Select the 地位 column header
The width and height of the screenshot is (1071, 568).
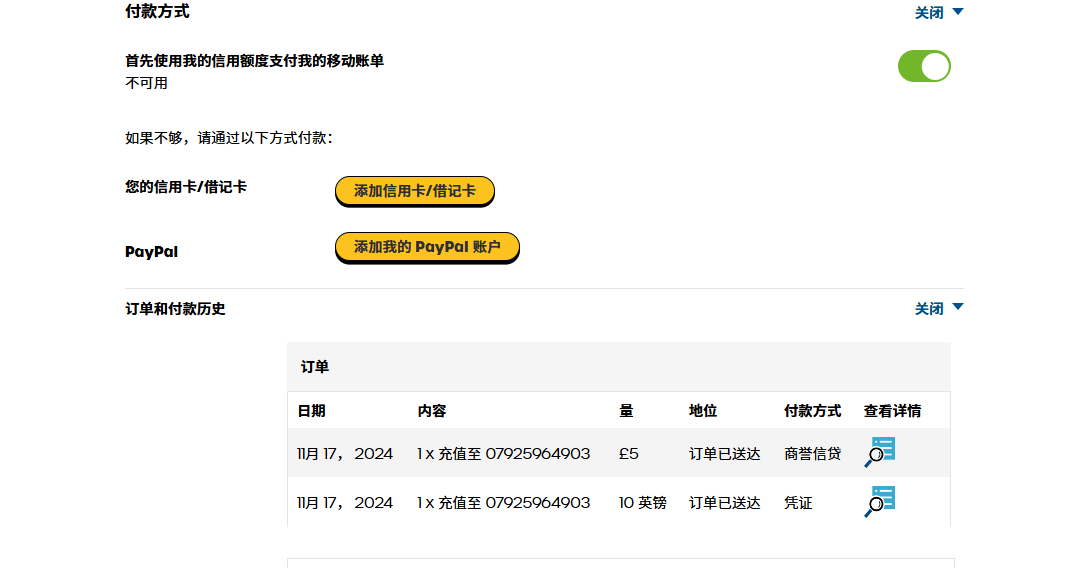703,411
